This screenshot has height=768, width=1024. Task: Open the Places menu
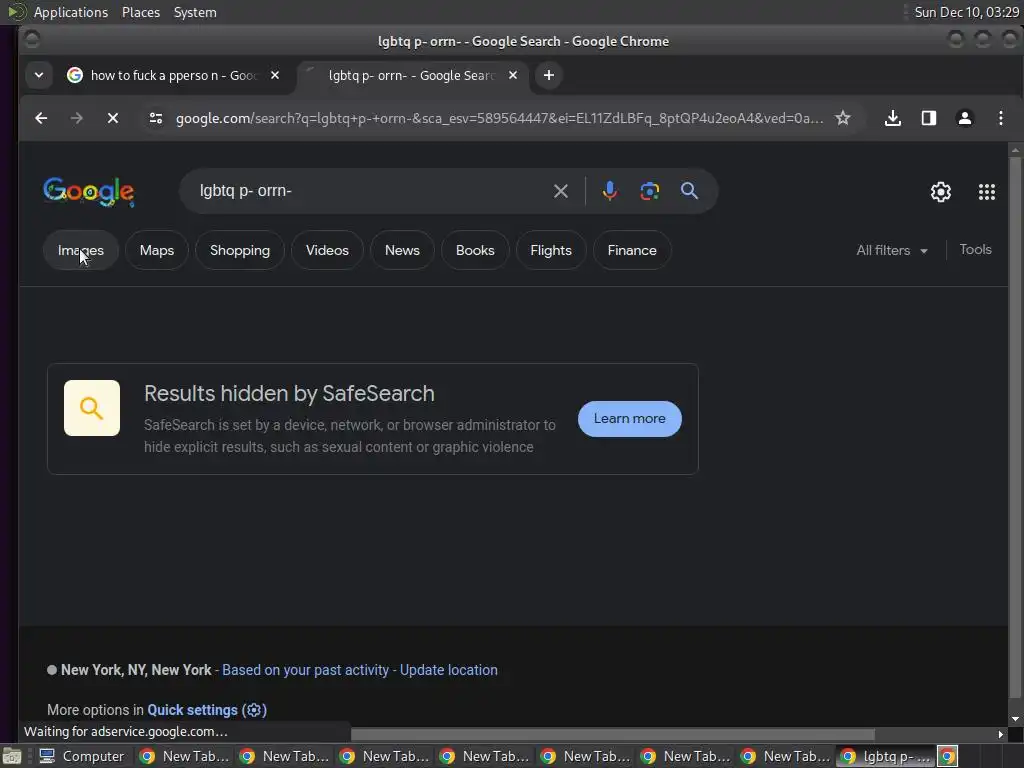141,12
